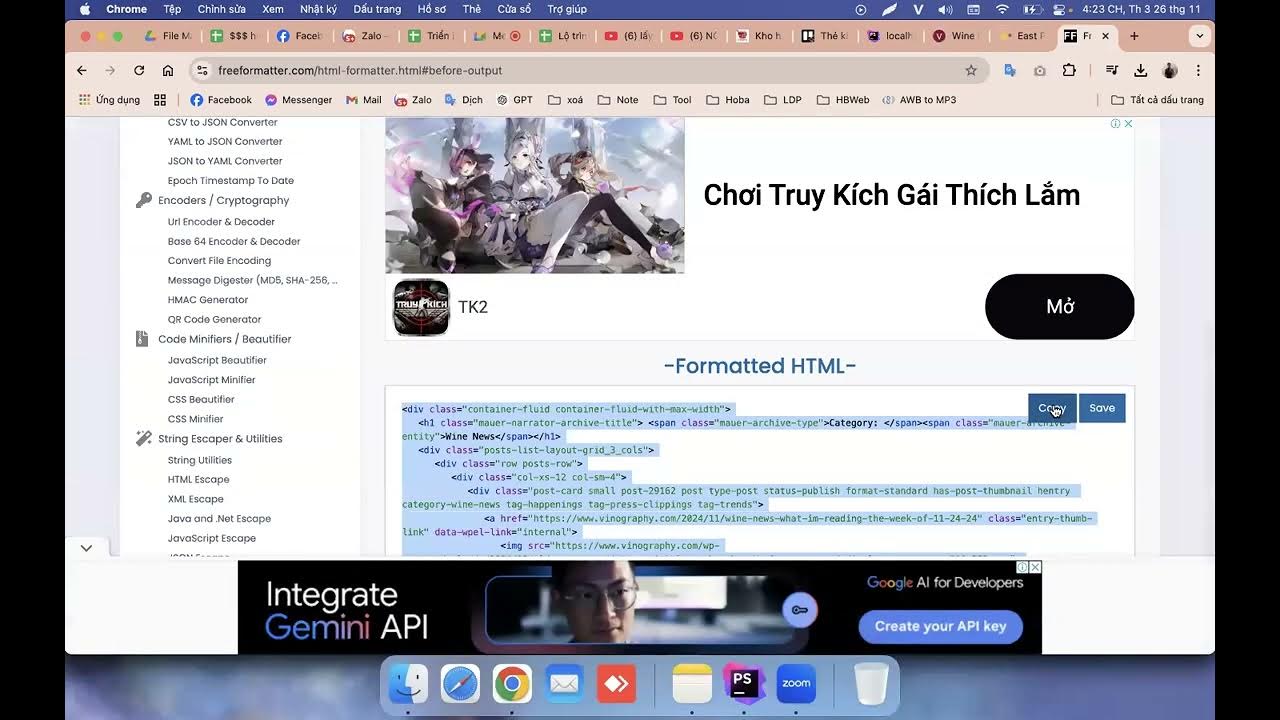Open the Java and .Net Escape link
Viewport: 1280px width, 720px height.
coord(219,518)
